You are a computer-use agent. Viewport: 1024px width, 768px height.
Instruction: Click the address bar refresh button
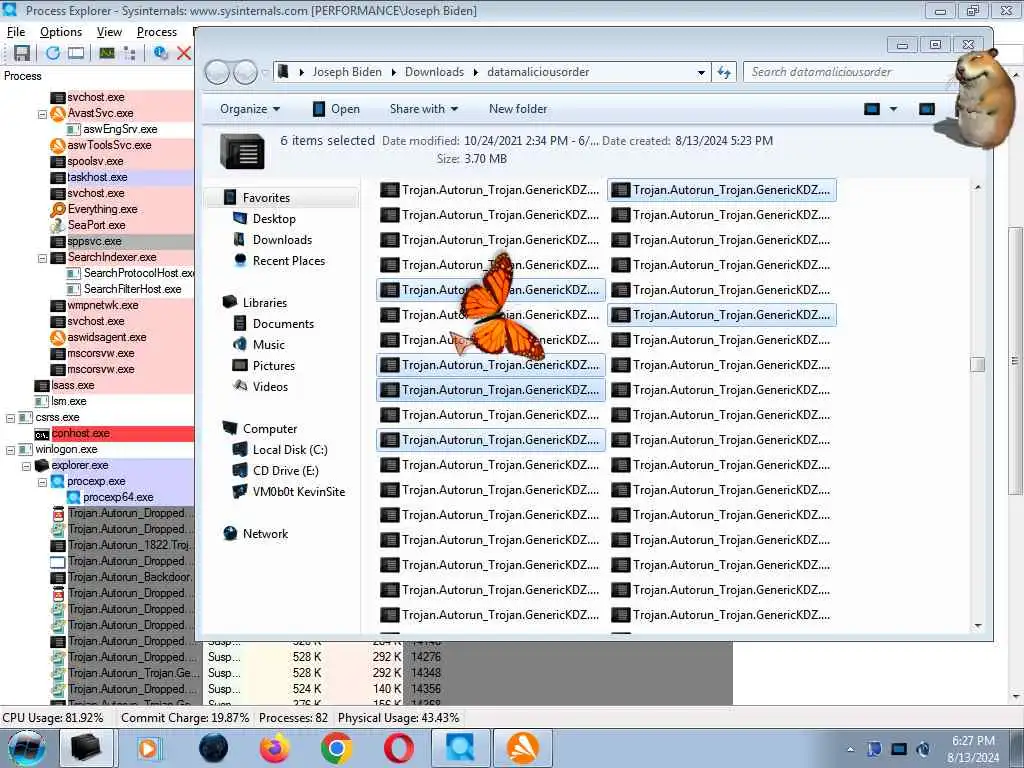[724, 72]
